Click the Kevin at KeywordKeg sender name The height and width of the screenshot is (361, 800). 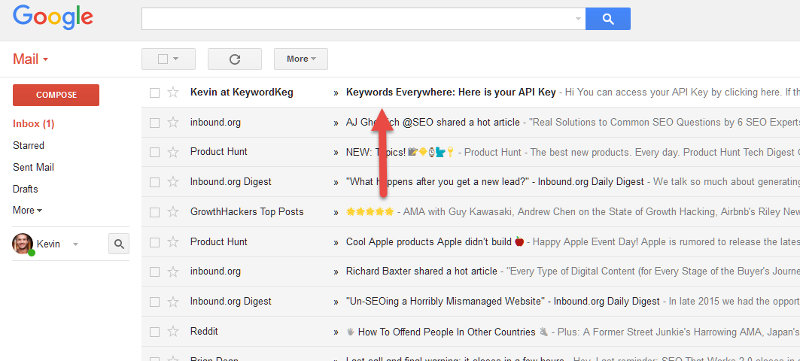pyautogui.click(x=242, y=92)
